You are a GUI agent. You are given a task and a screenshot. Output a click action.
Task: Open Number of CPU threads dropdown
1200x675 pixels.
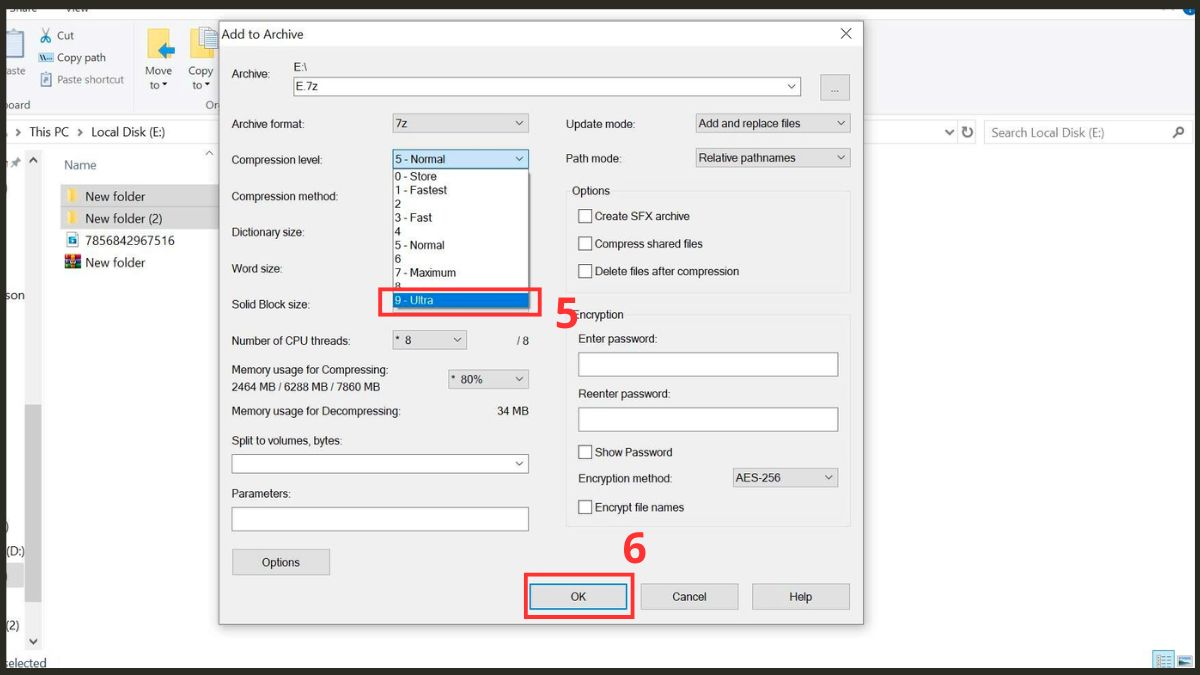click(x=429, y=340)
